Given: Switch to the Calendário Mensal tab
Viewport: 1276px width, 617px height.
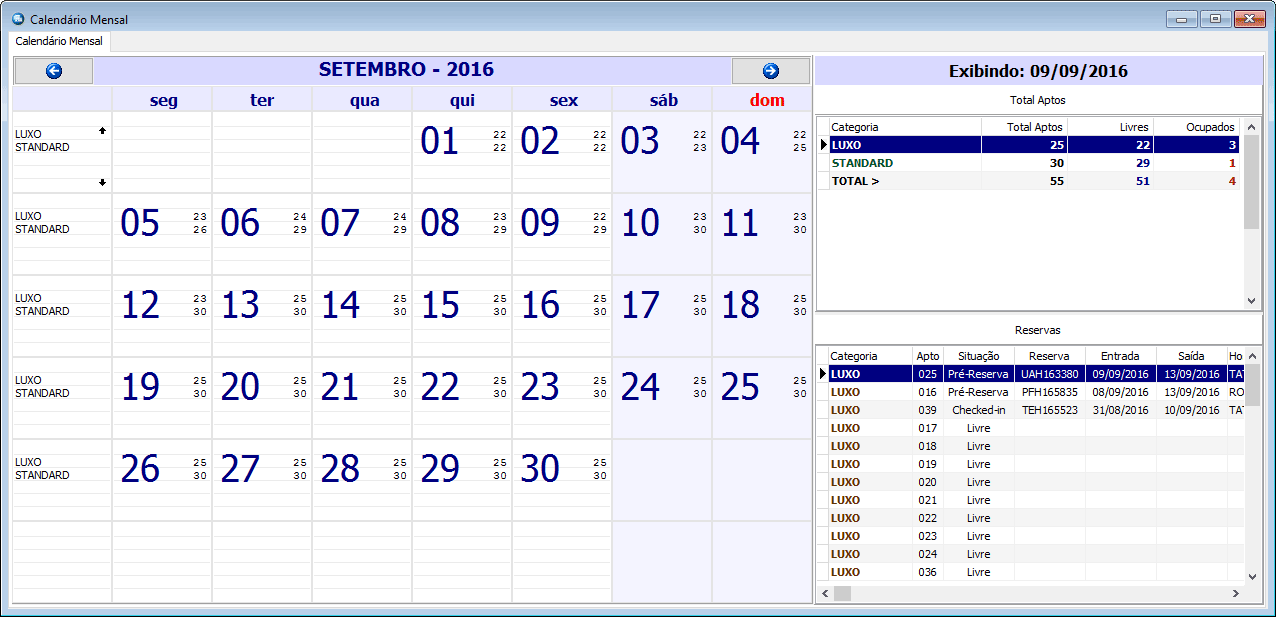Looking at the screenshot, I should coord(59,42).
